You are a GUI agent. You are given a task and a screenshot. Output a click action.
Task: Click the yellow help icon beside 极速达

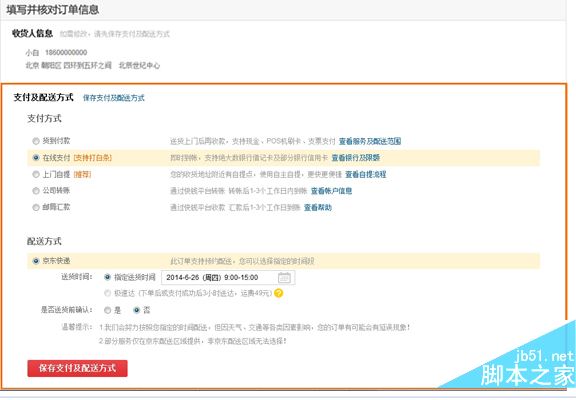point(279,293)
